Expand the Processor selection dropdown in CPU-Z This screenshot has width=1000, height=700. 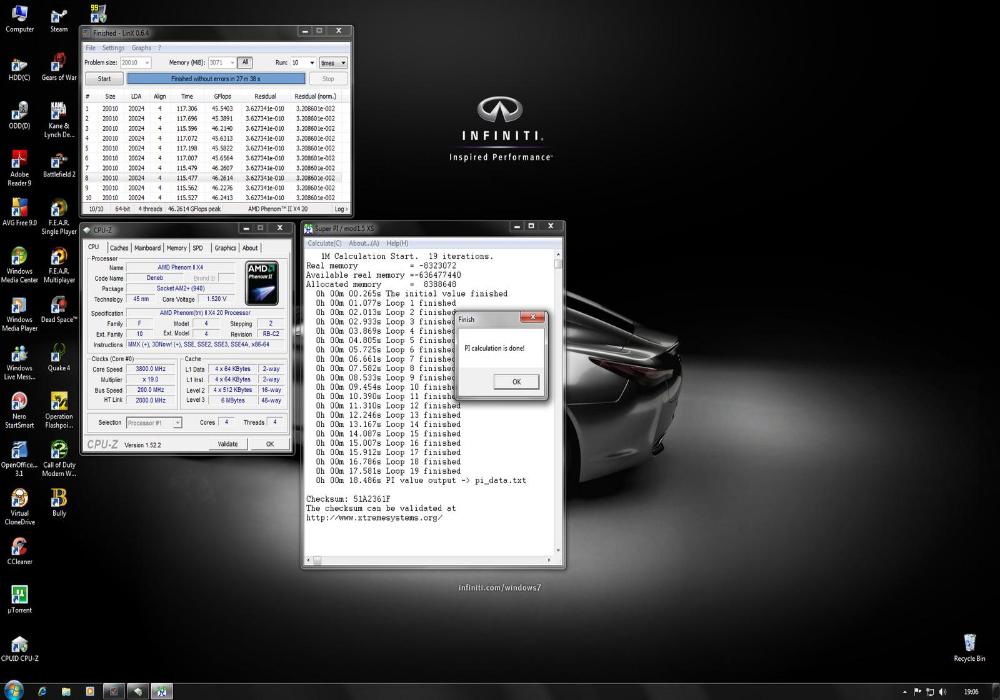[x=177, y=423]
